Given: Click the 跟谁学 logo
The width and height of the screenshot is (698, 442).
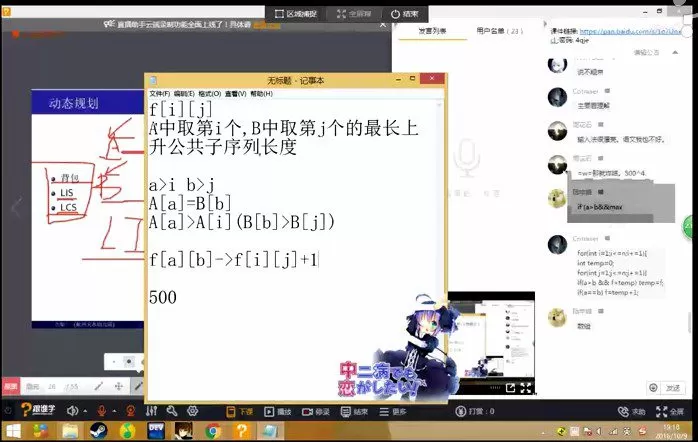Looking at the screenshot, I should [38, 410].
